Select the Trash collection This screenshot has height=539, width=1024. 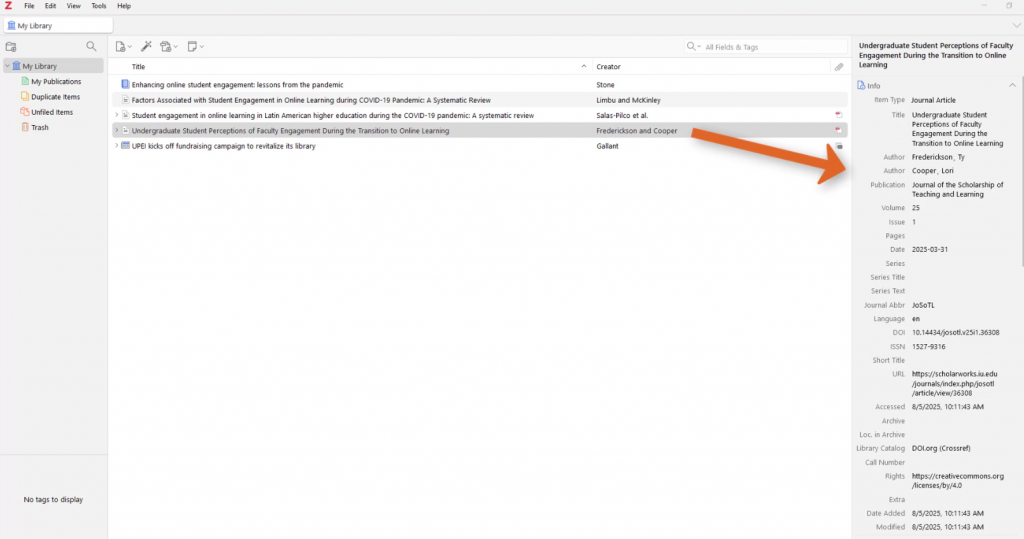pos(39,127)
